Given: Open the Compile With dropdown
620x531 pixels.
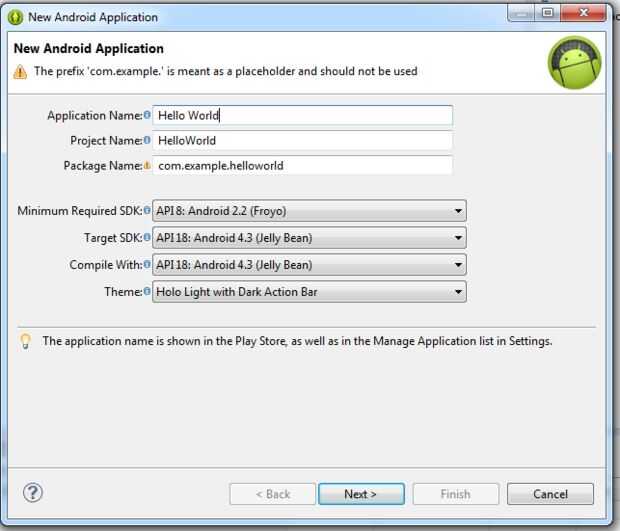Looking at the screenshot, I should coord(309,265).
